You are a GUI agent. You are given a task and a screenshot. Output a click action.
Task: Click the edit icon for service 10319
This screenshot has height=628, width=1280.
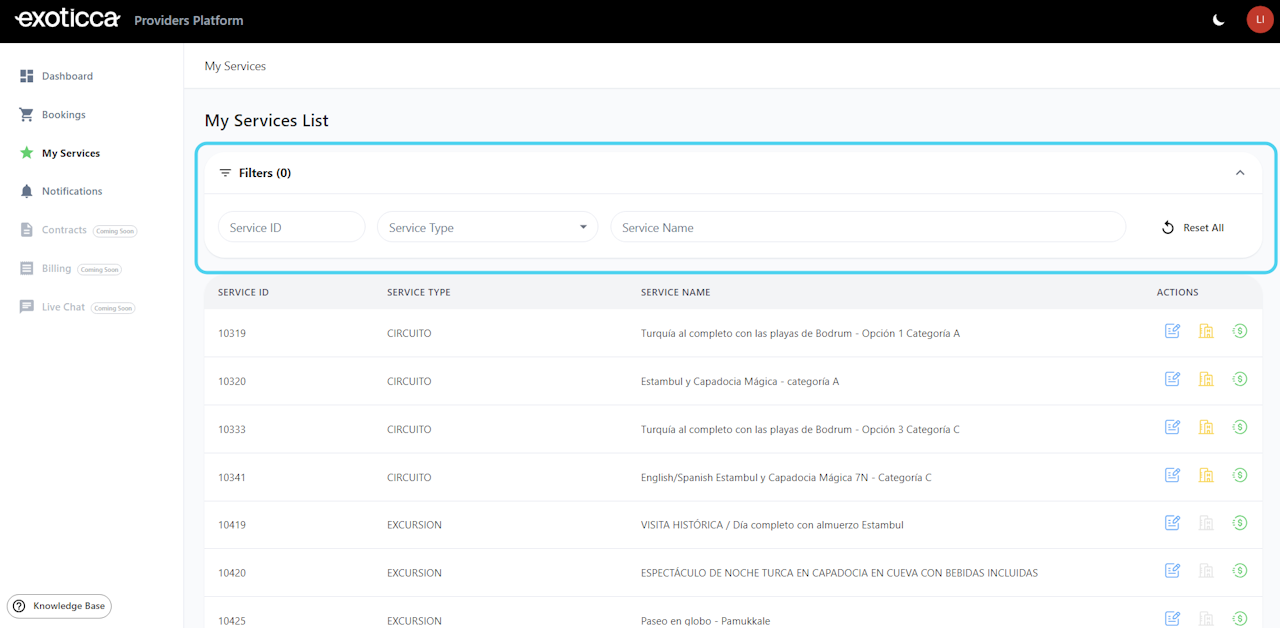click(1173, 331)
